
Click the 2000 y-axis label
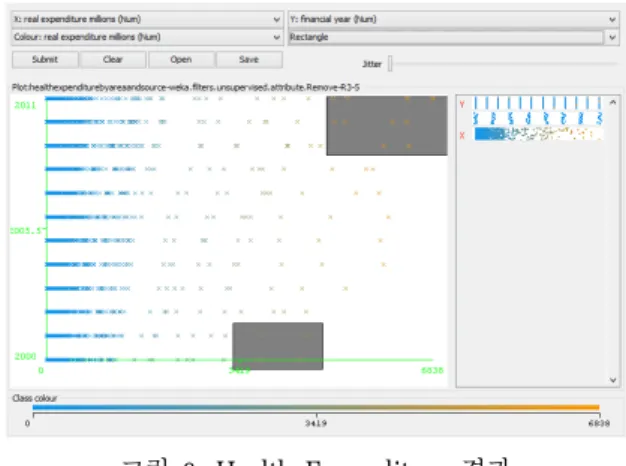25,356
